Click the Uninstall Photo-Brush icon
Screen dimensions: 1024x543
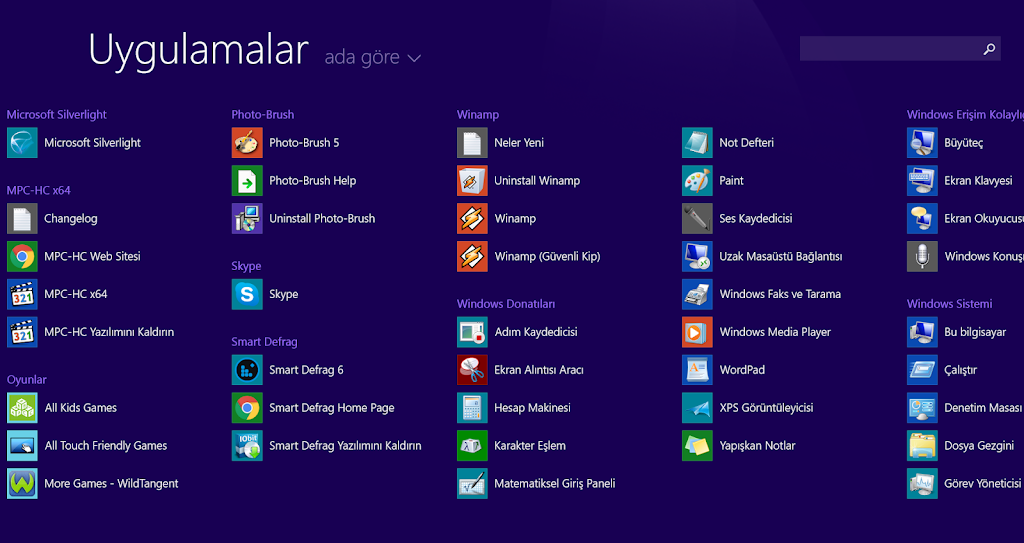[x=247, y=218]
